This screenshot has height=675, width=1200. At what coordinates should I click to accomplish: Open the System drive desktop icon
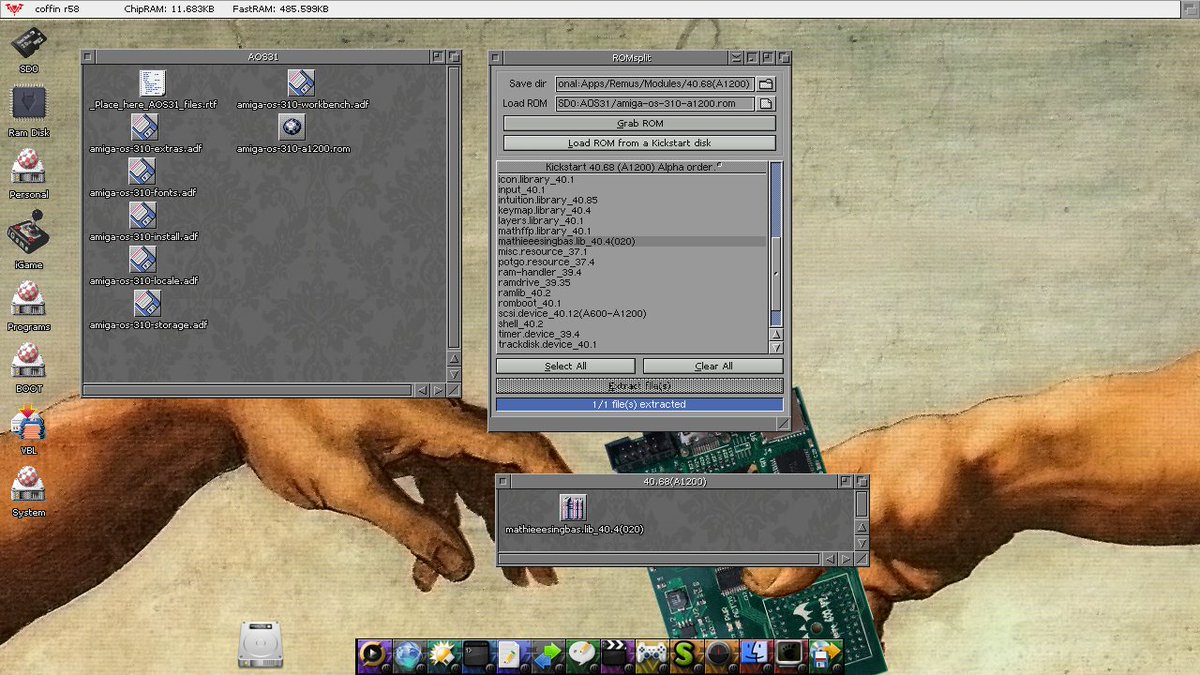(29, 484)
